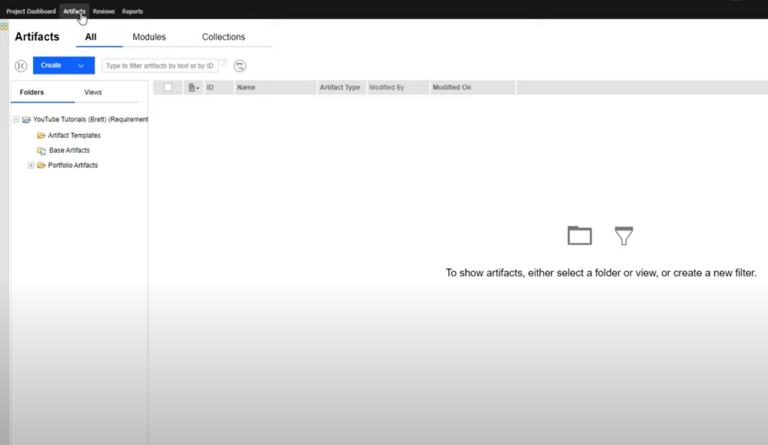Click the grid icon at top-left edge
This screenshot has width=768, height=445.
click(4, 26)
